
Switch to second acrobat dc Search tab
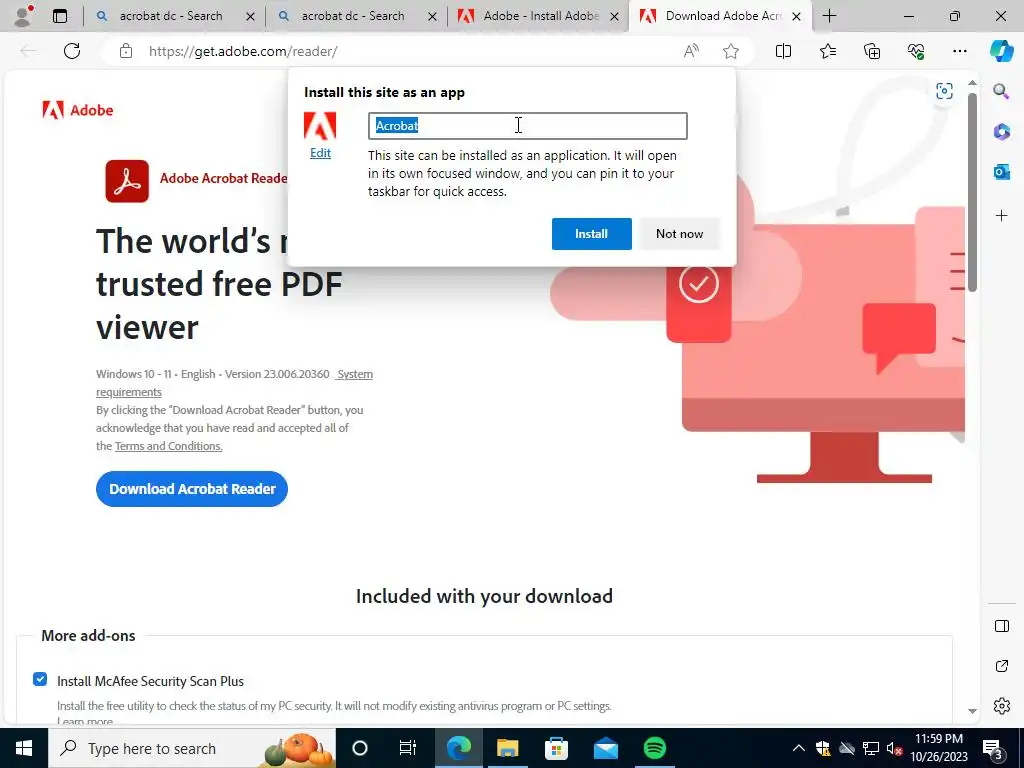click(352, 16)
